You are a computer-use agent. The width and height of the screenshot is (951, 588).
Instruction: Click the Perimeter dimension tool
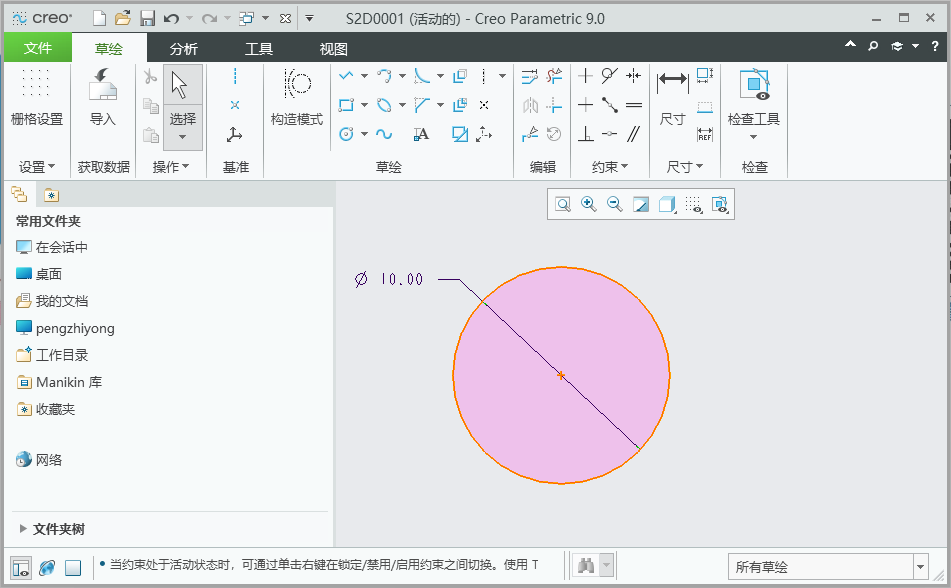point(705,76)
